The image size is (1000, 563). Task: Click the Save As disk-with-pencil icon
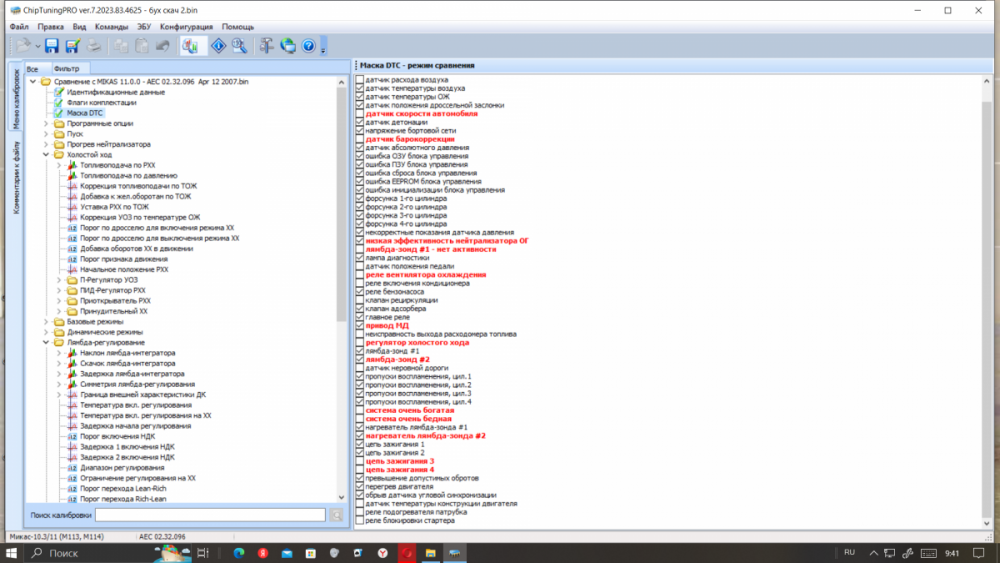(73, 46)
